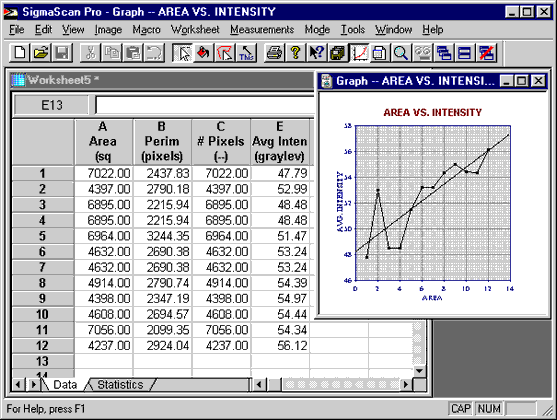Viewport: 557px width, 420px height.
Task: Click the Paste clipboard icon
Action: click(133, 53)
